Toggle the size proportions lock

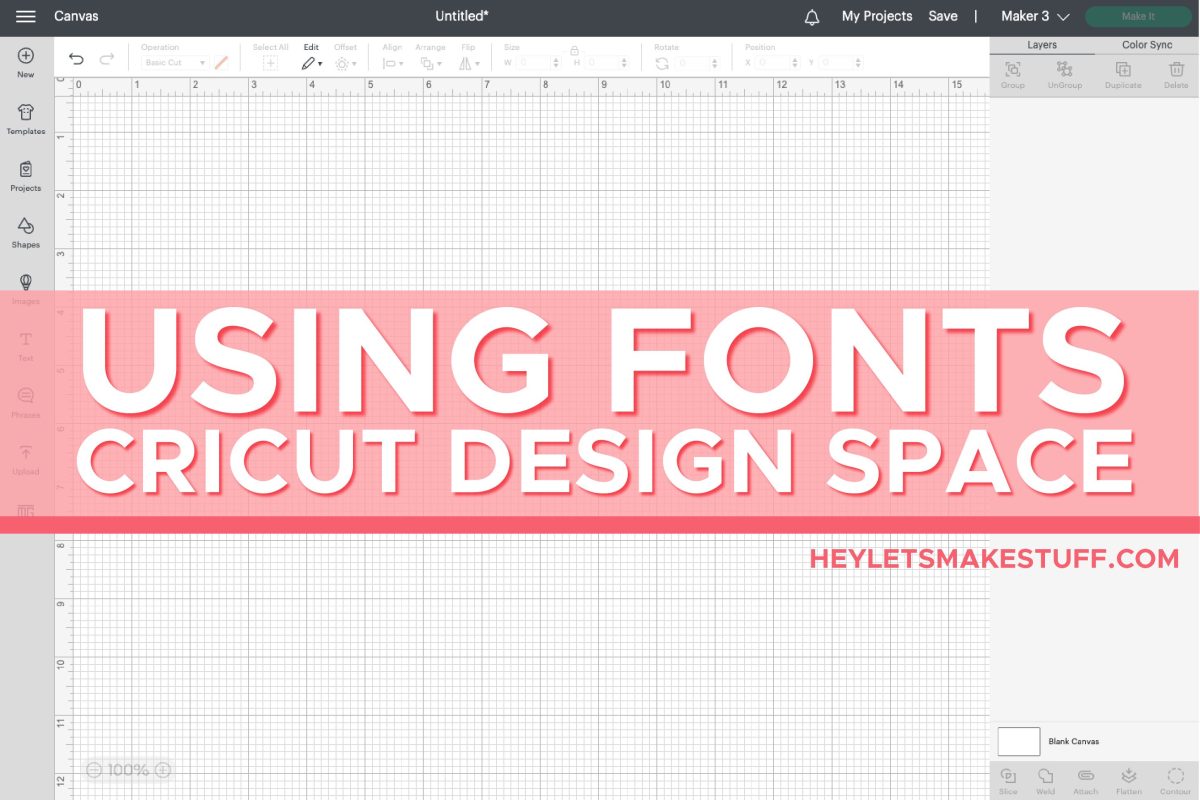click(574, 49)
